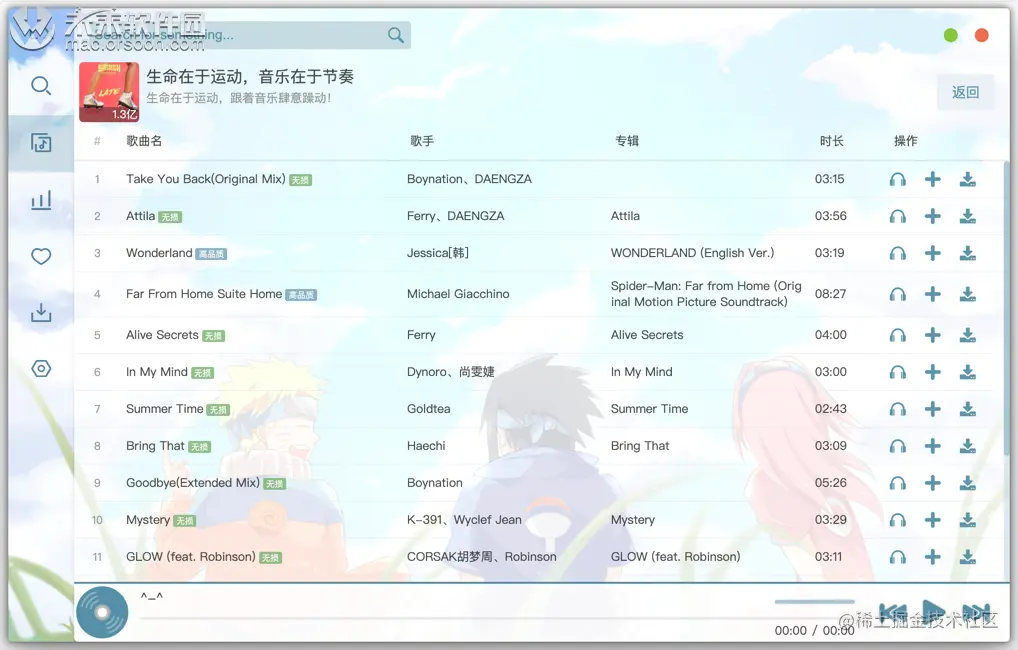Skip to the next track

pos(976,613)
